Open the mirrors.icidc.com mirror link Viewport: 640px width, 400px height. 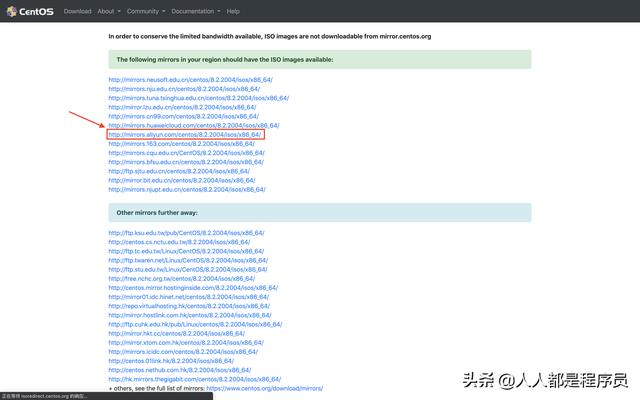[183, 351]
